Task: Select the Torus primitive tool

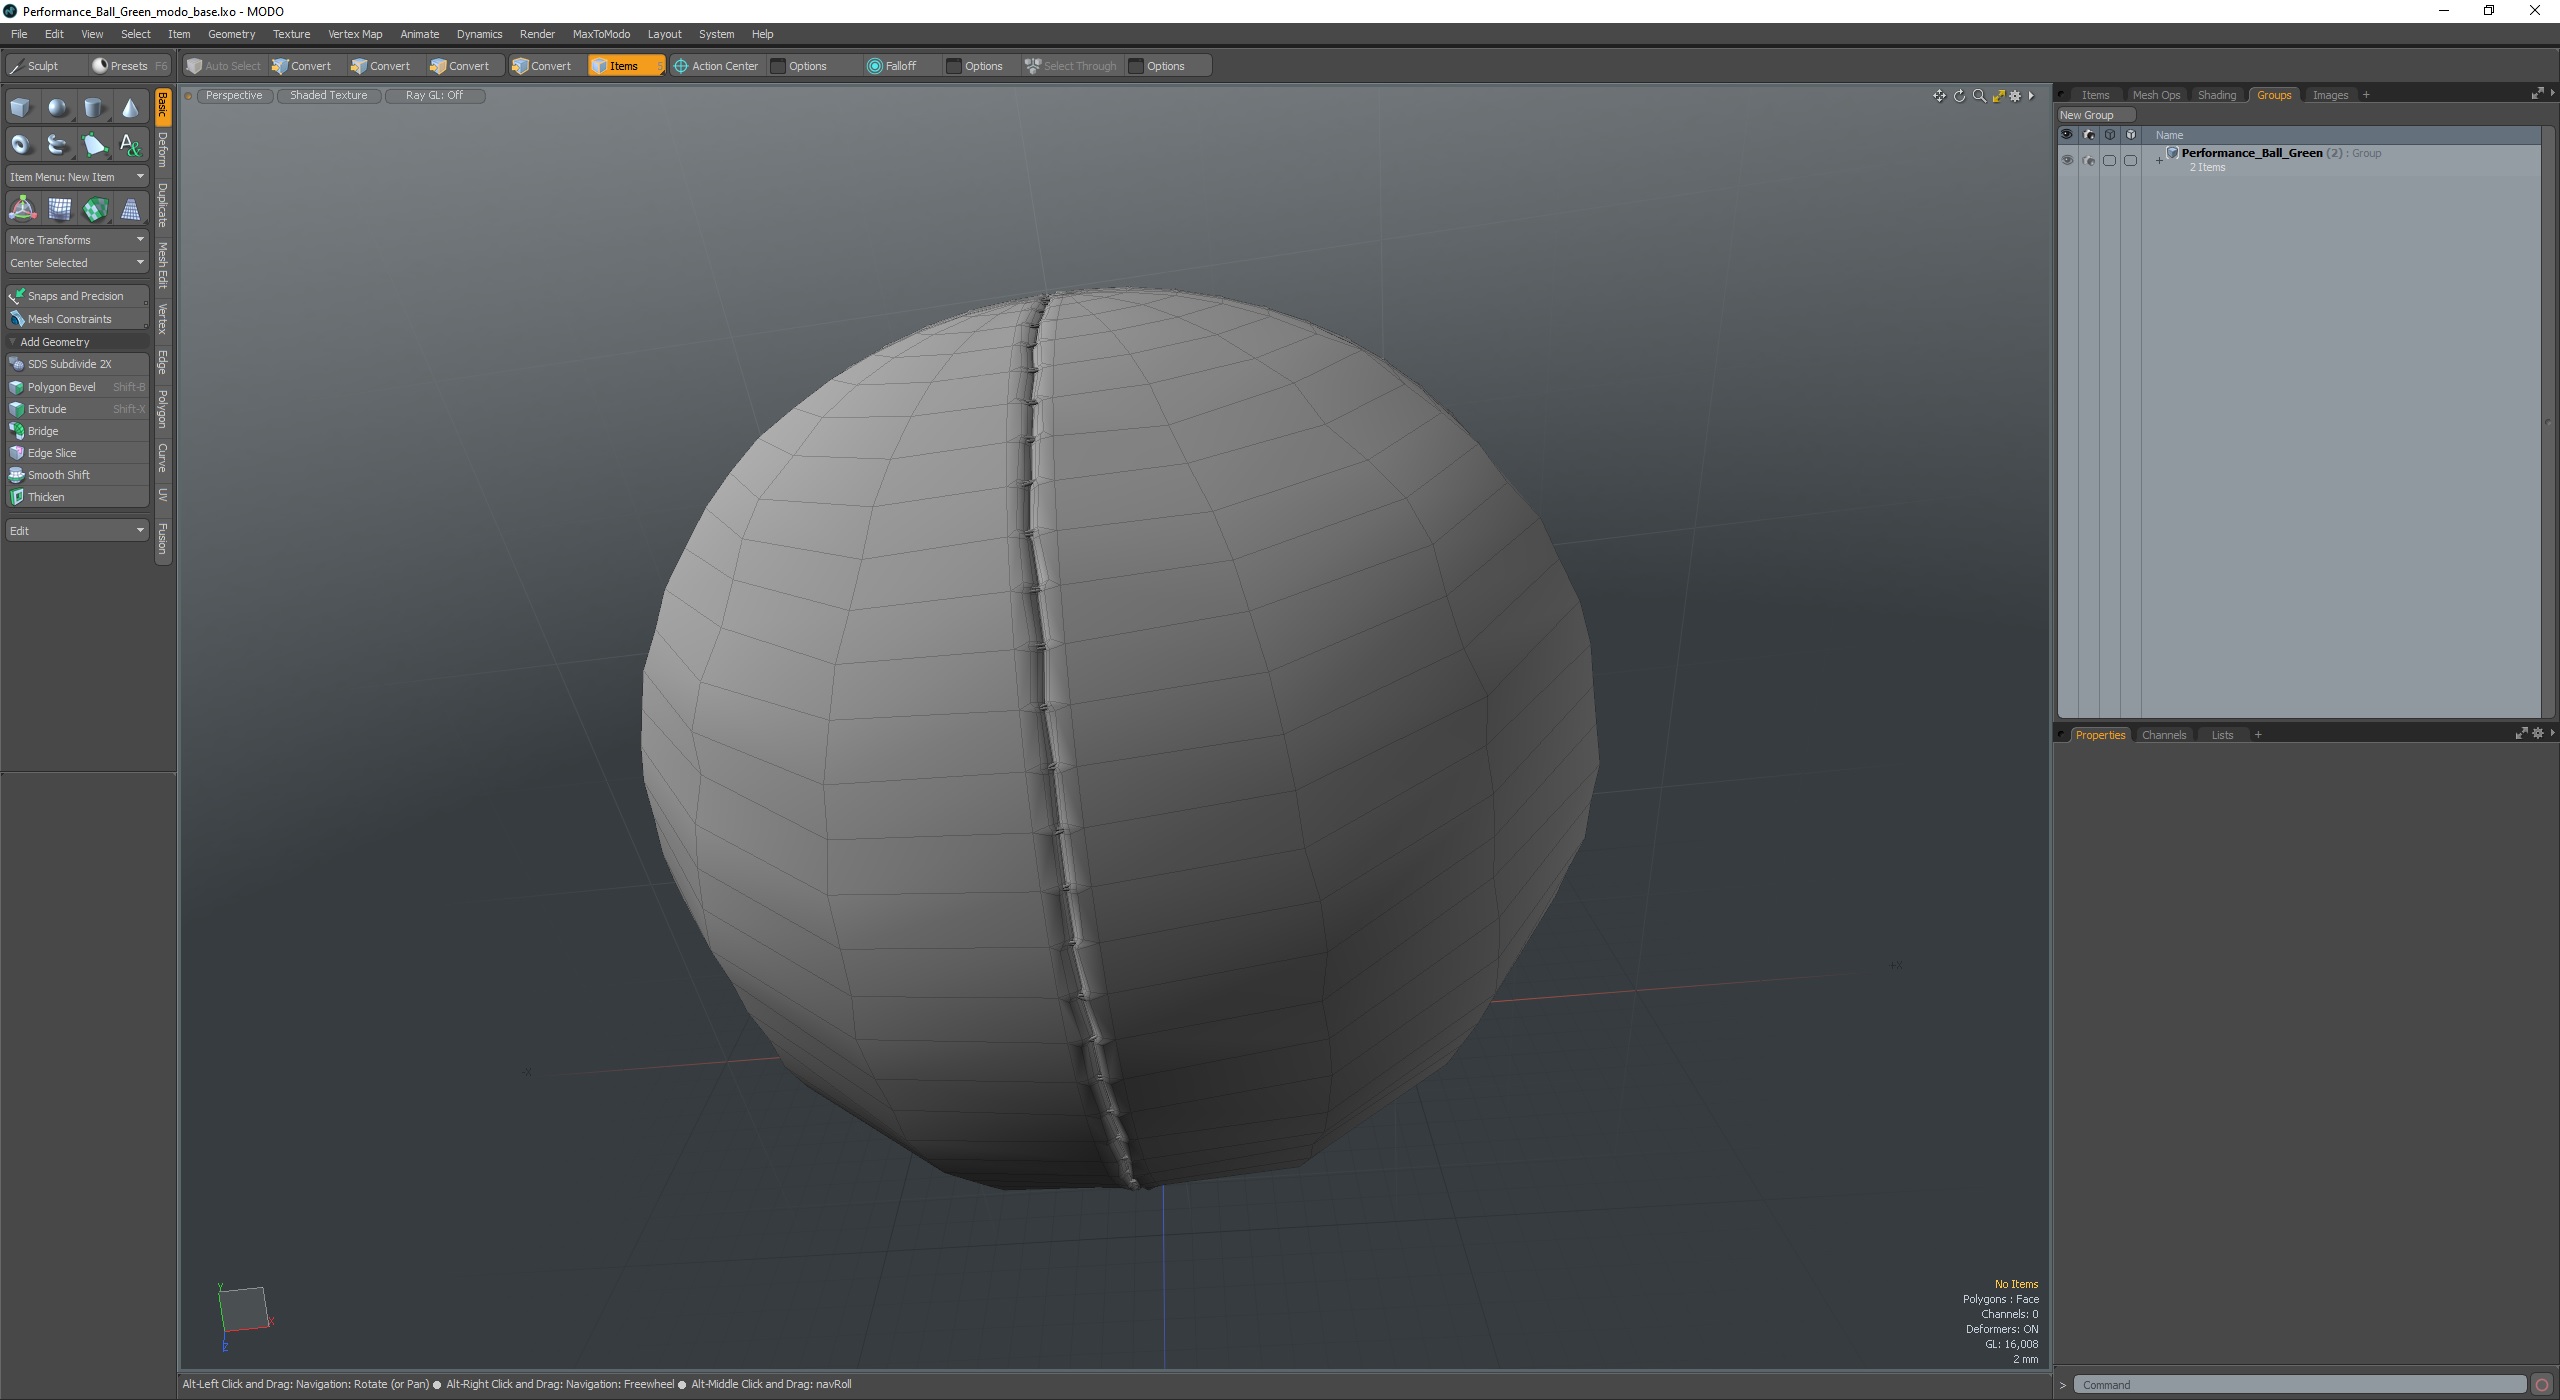Action: [21, 145]
